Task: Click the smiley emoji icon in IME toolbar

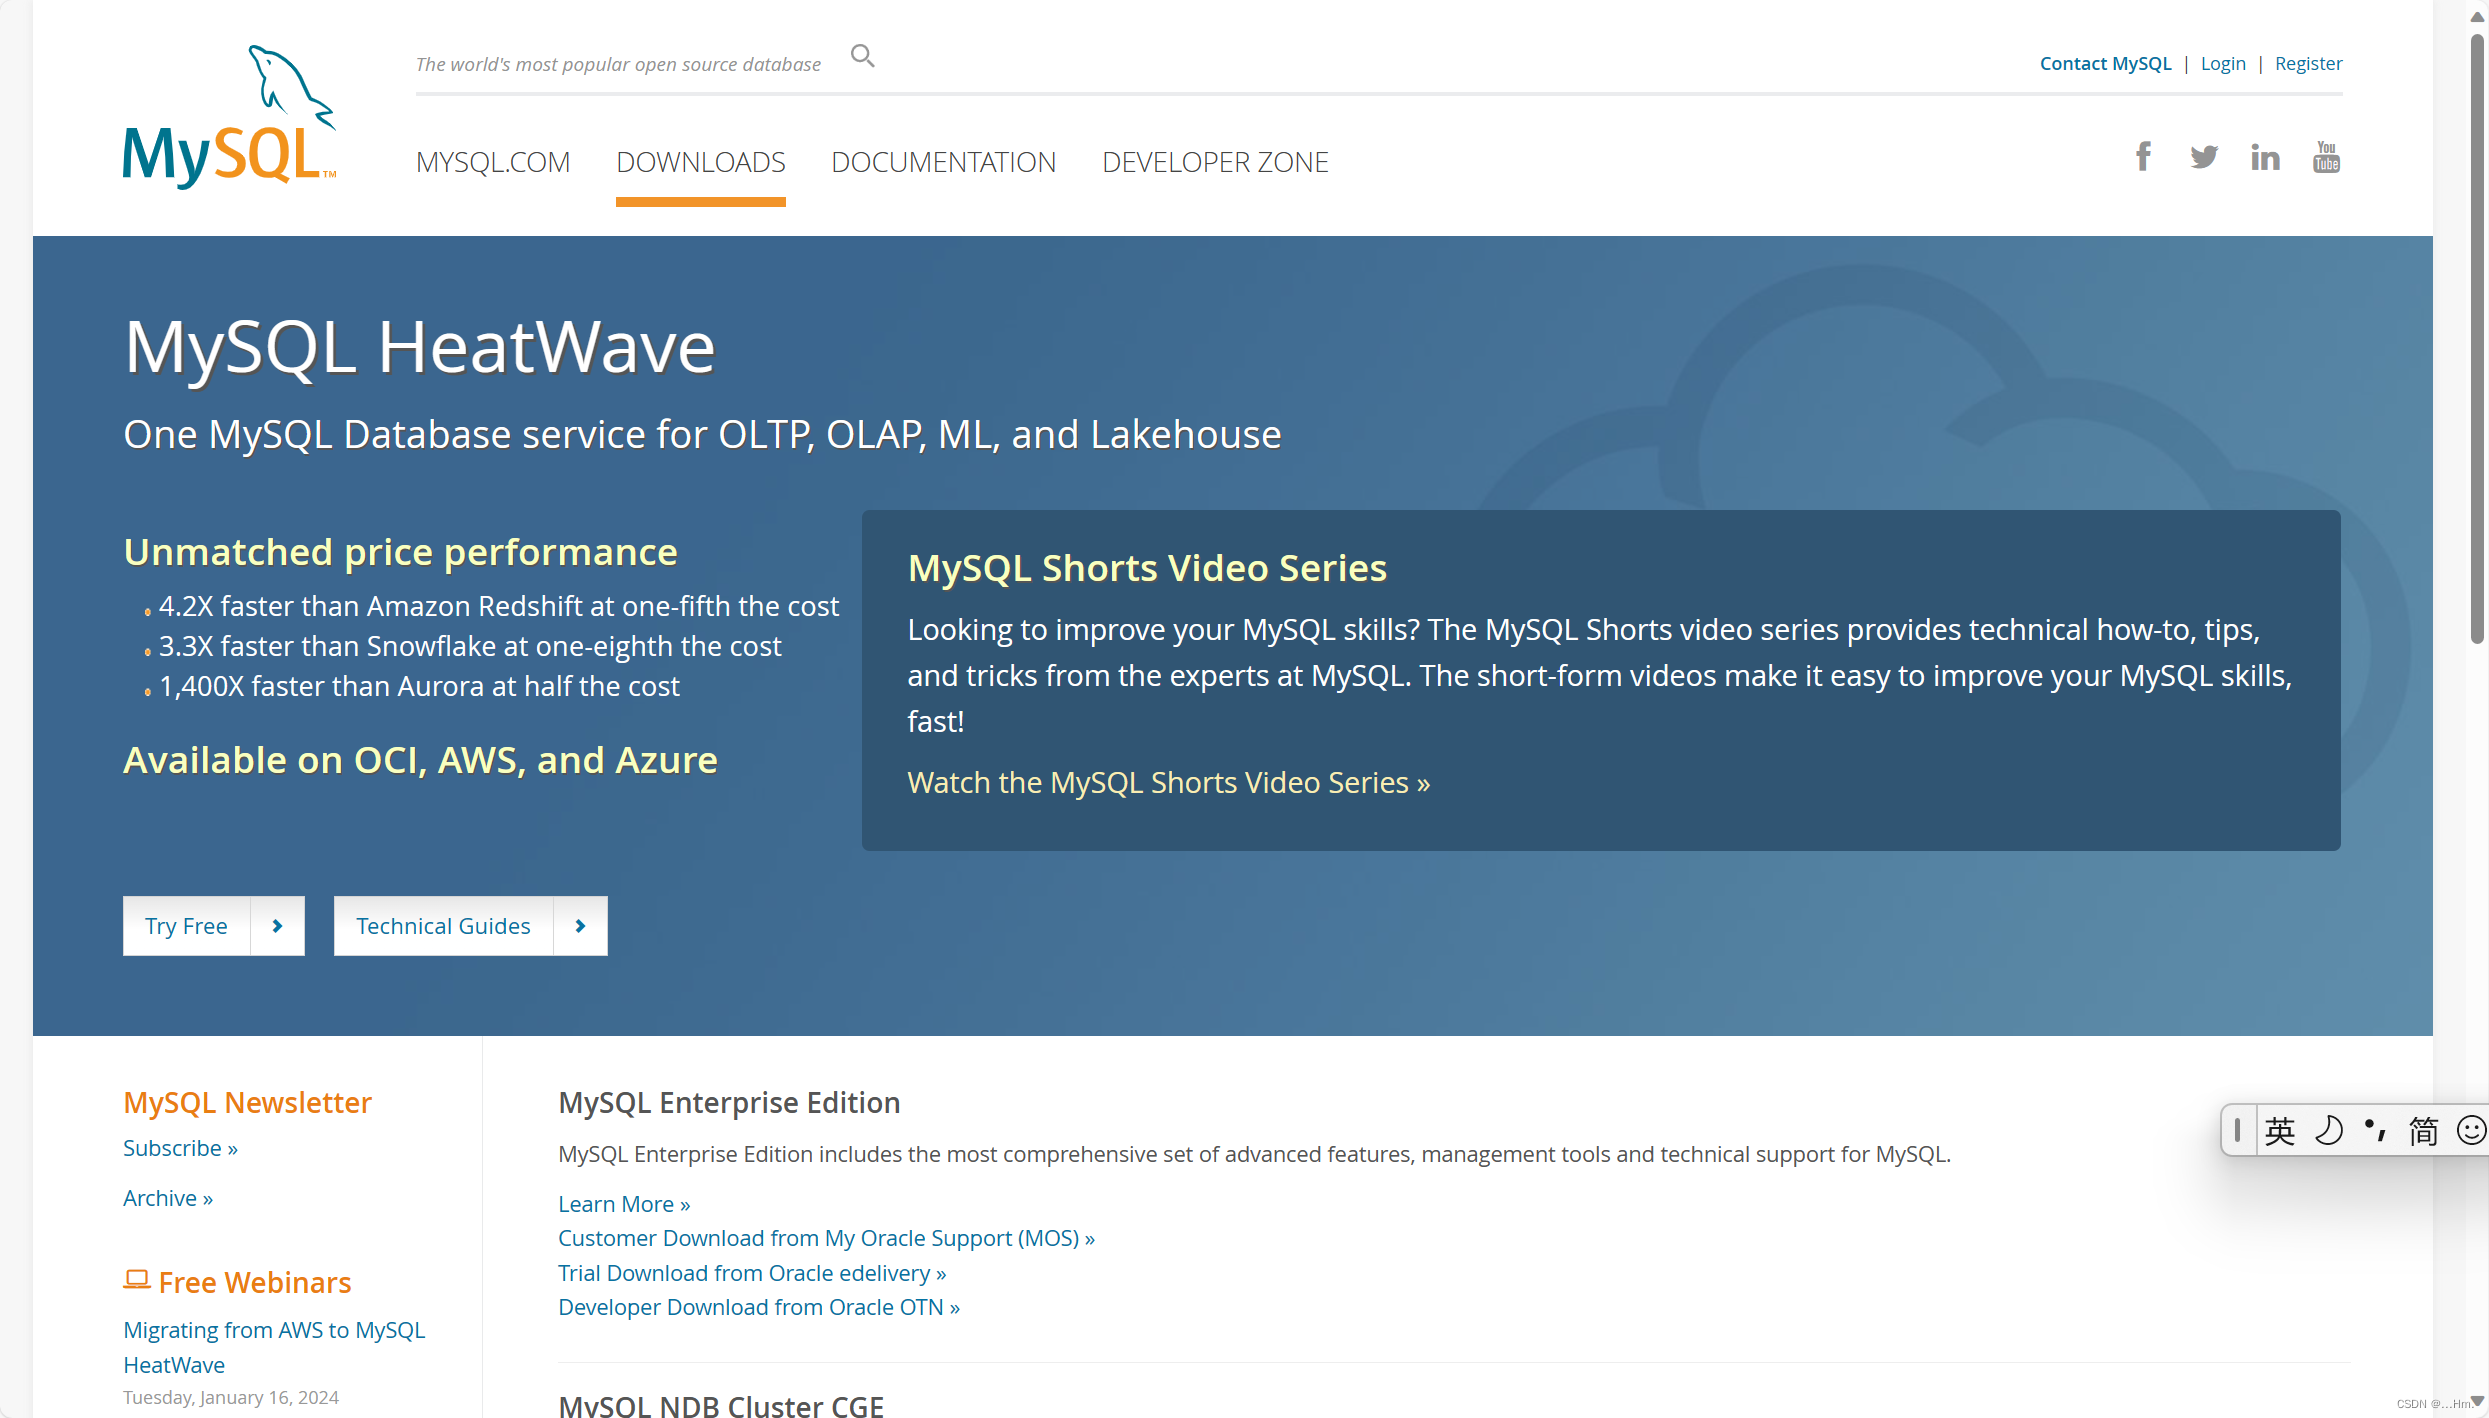Action: click(2471, 1130)
